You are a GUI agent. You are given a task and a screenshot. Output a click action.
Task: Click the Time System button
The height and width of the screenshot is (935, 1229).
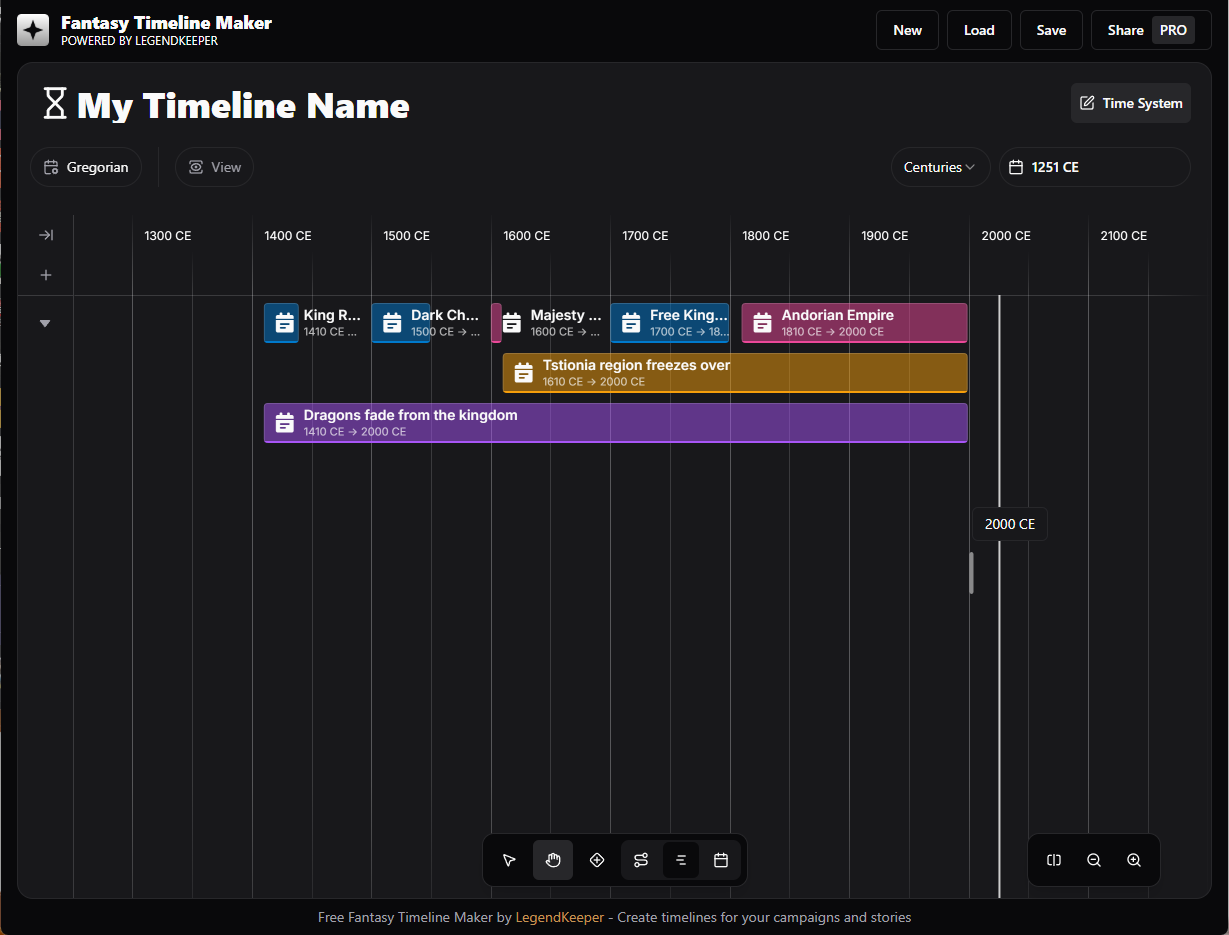tap(1130, 103)
